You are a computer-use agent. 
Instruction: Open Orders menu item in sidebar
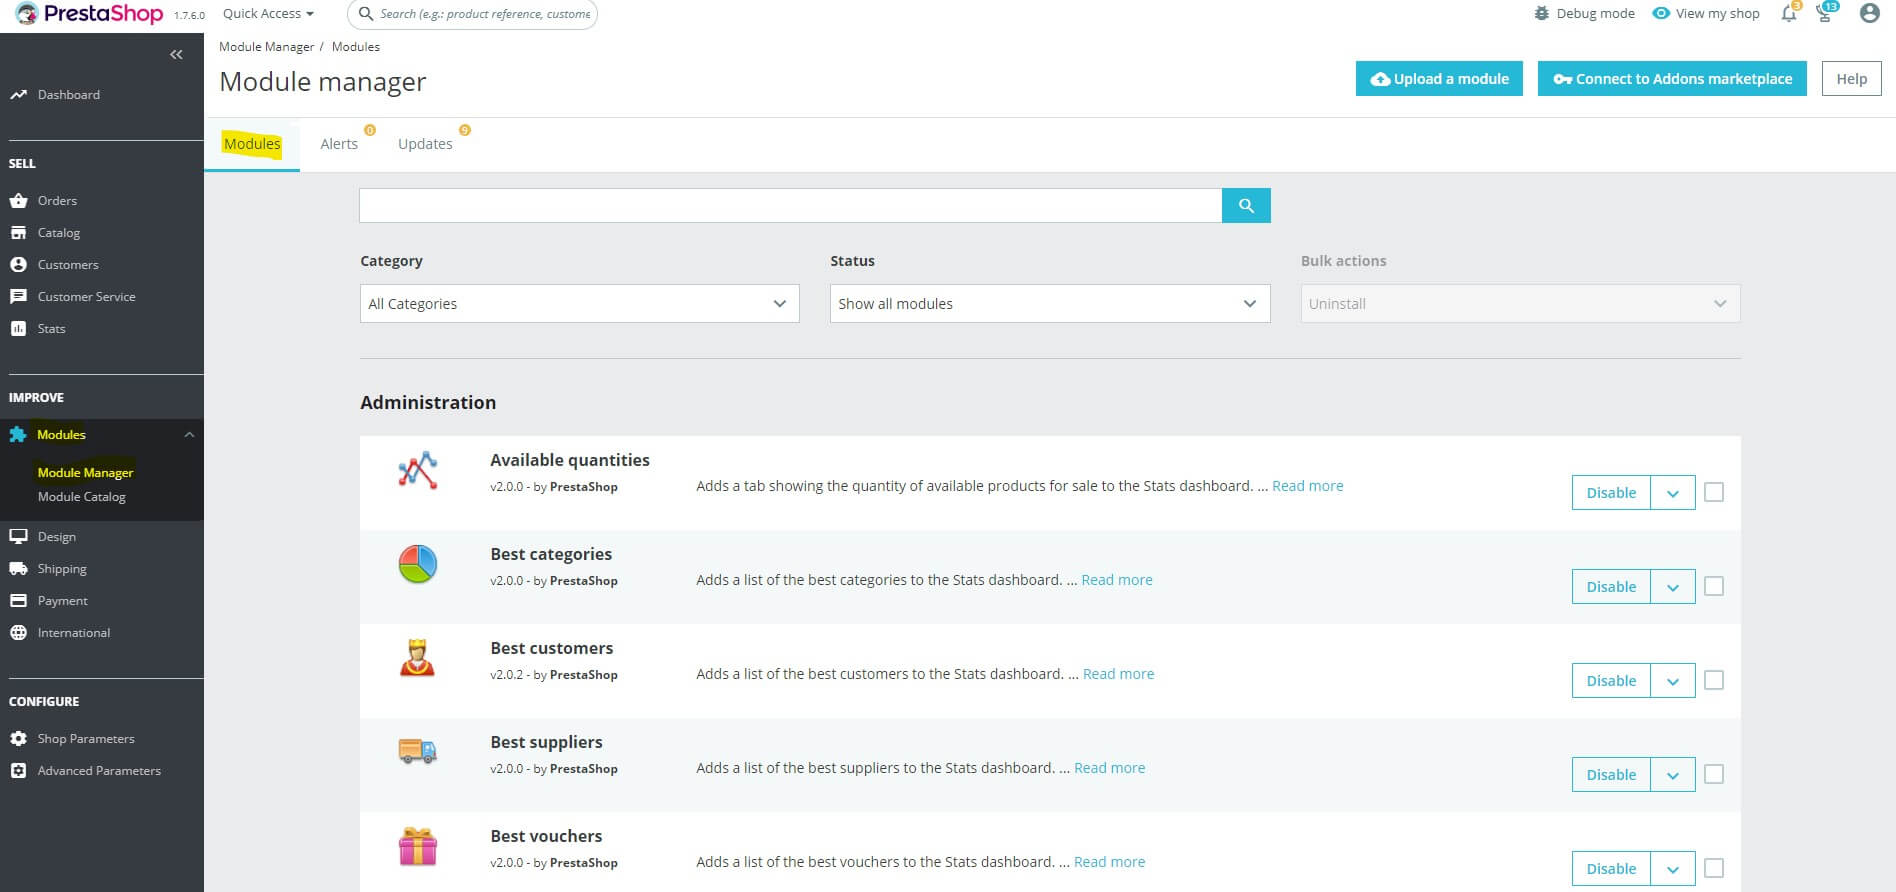(57, 201)
